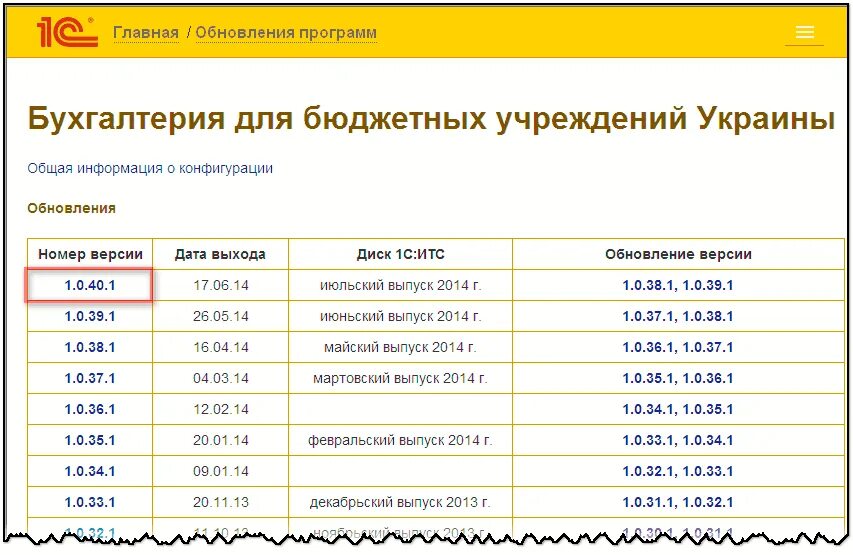
Task: Click update-from 1.0.33.1 in 09.01.14 row
Action: [708, 471]
